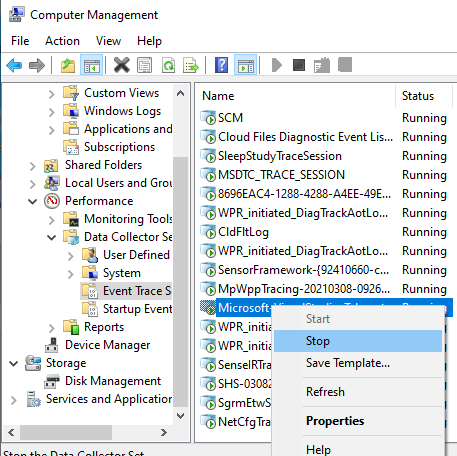Viewport: 457px width, 456px height.
Task: Click the Save Template toolbar icon
Action: [x=322, y=65]
